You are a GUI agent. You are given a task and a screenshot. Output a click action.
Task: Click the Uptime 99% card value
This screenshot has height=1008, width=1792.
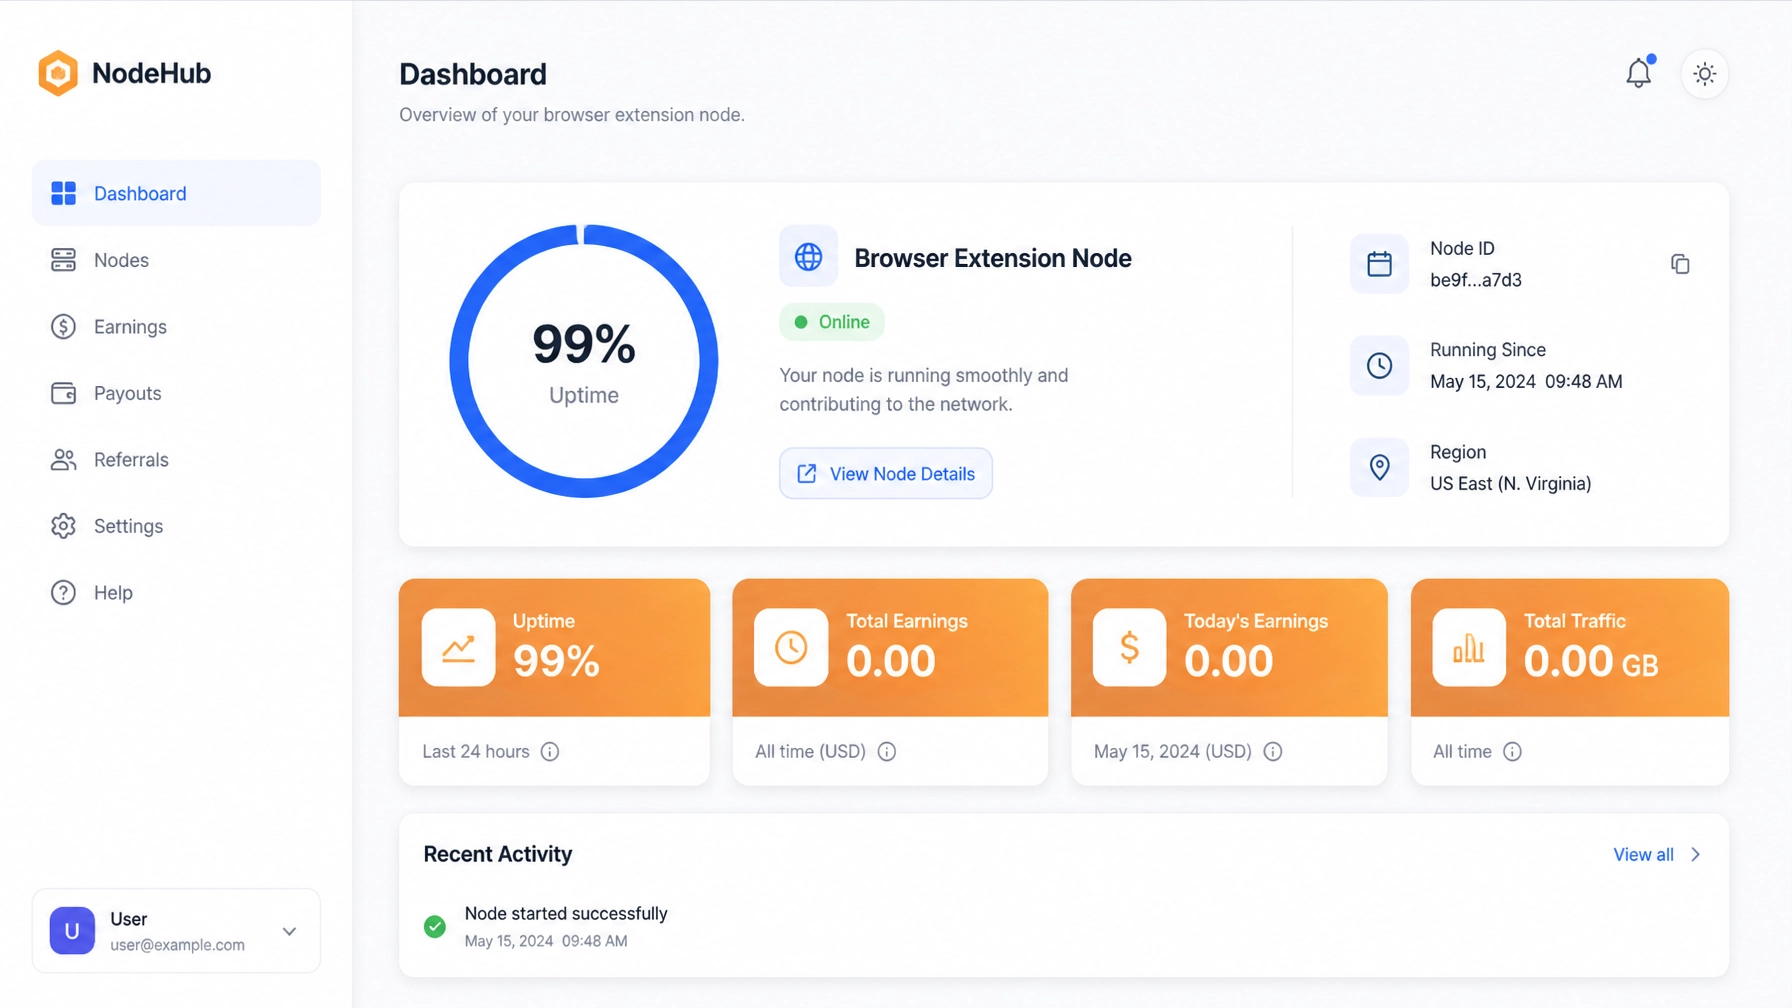coord(556,661)
